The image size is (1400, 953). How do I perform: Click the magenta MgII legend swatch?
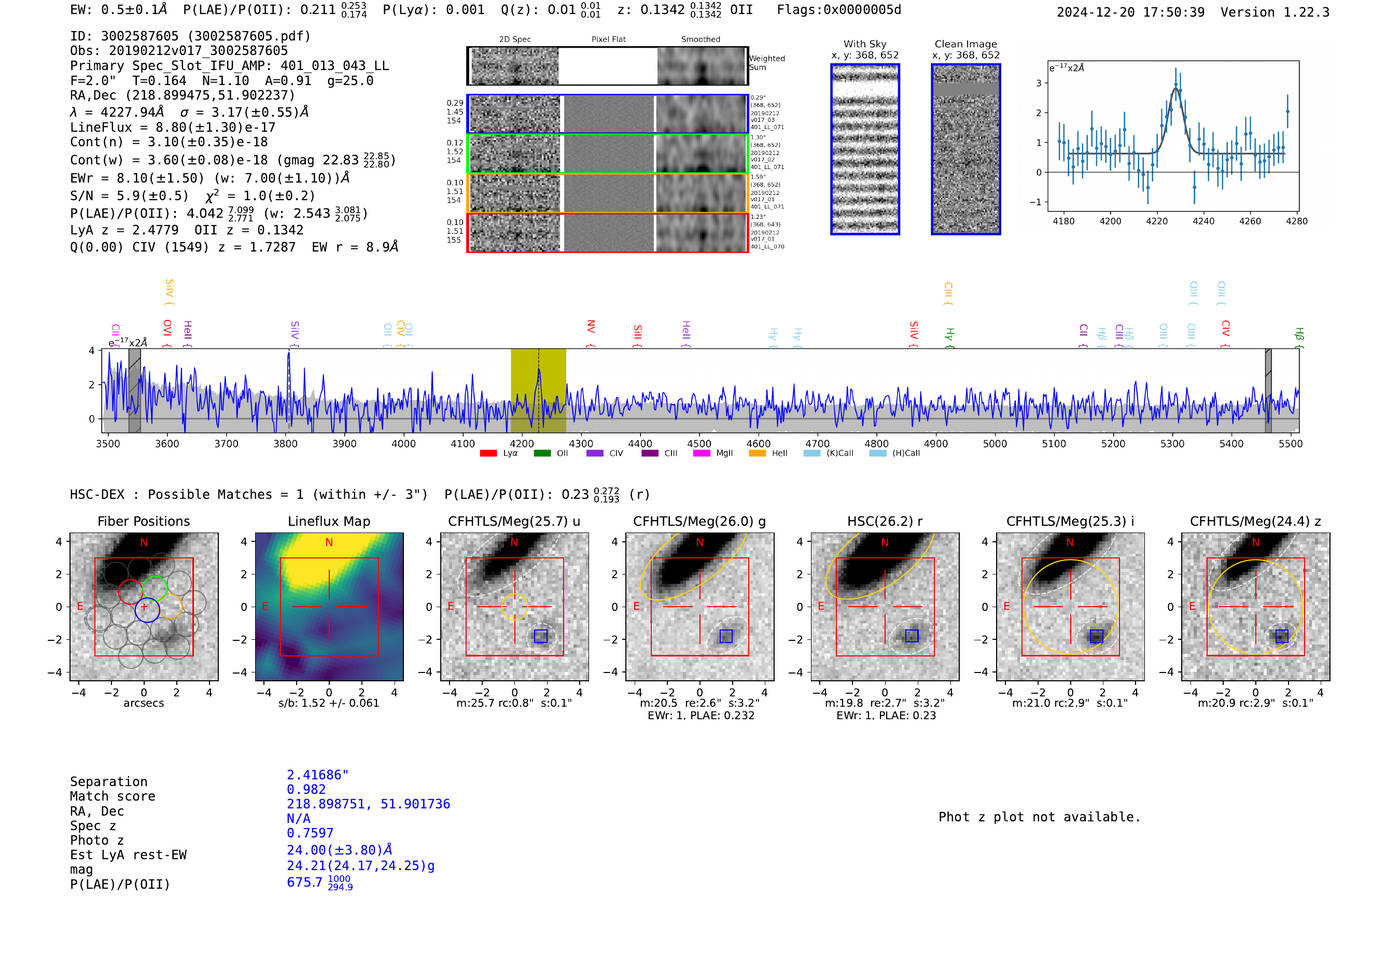(701, 453)
